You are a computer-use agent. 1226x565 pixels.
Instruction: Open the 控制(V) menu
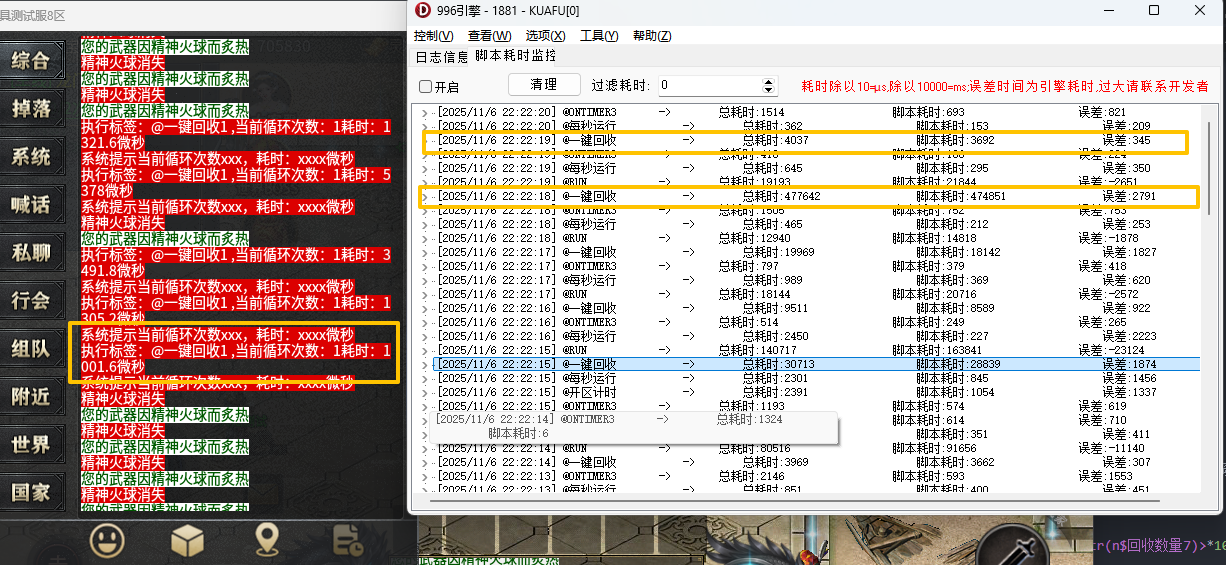pyautogui.click(x=433, y=36)
